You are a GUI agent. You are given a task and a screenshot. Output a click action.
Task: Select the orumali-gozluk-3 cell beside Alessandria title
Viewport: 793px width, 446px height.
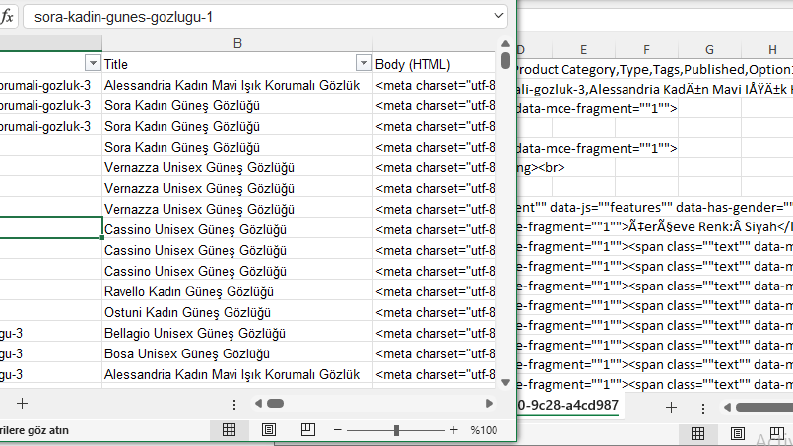pyautogui.click(x=51, y=85)
